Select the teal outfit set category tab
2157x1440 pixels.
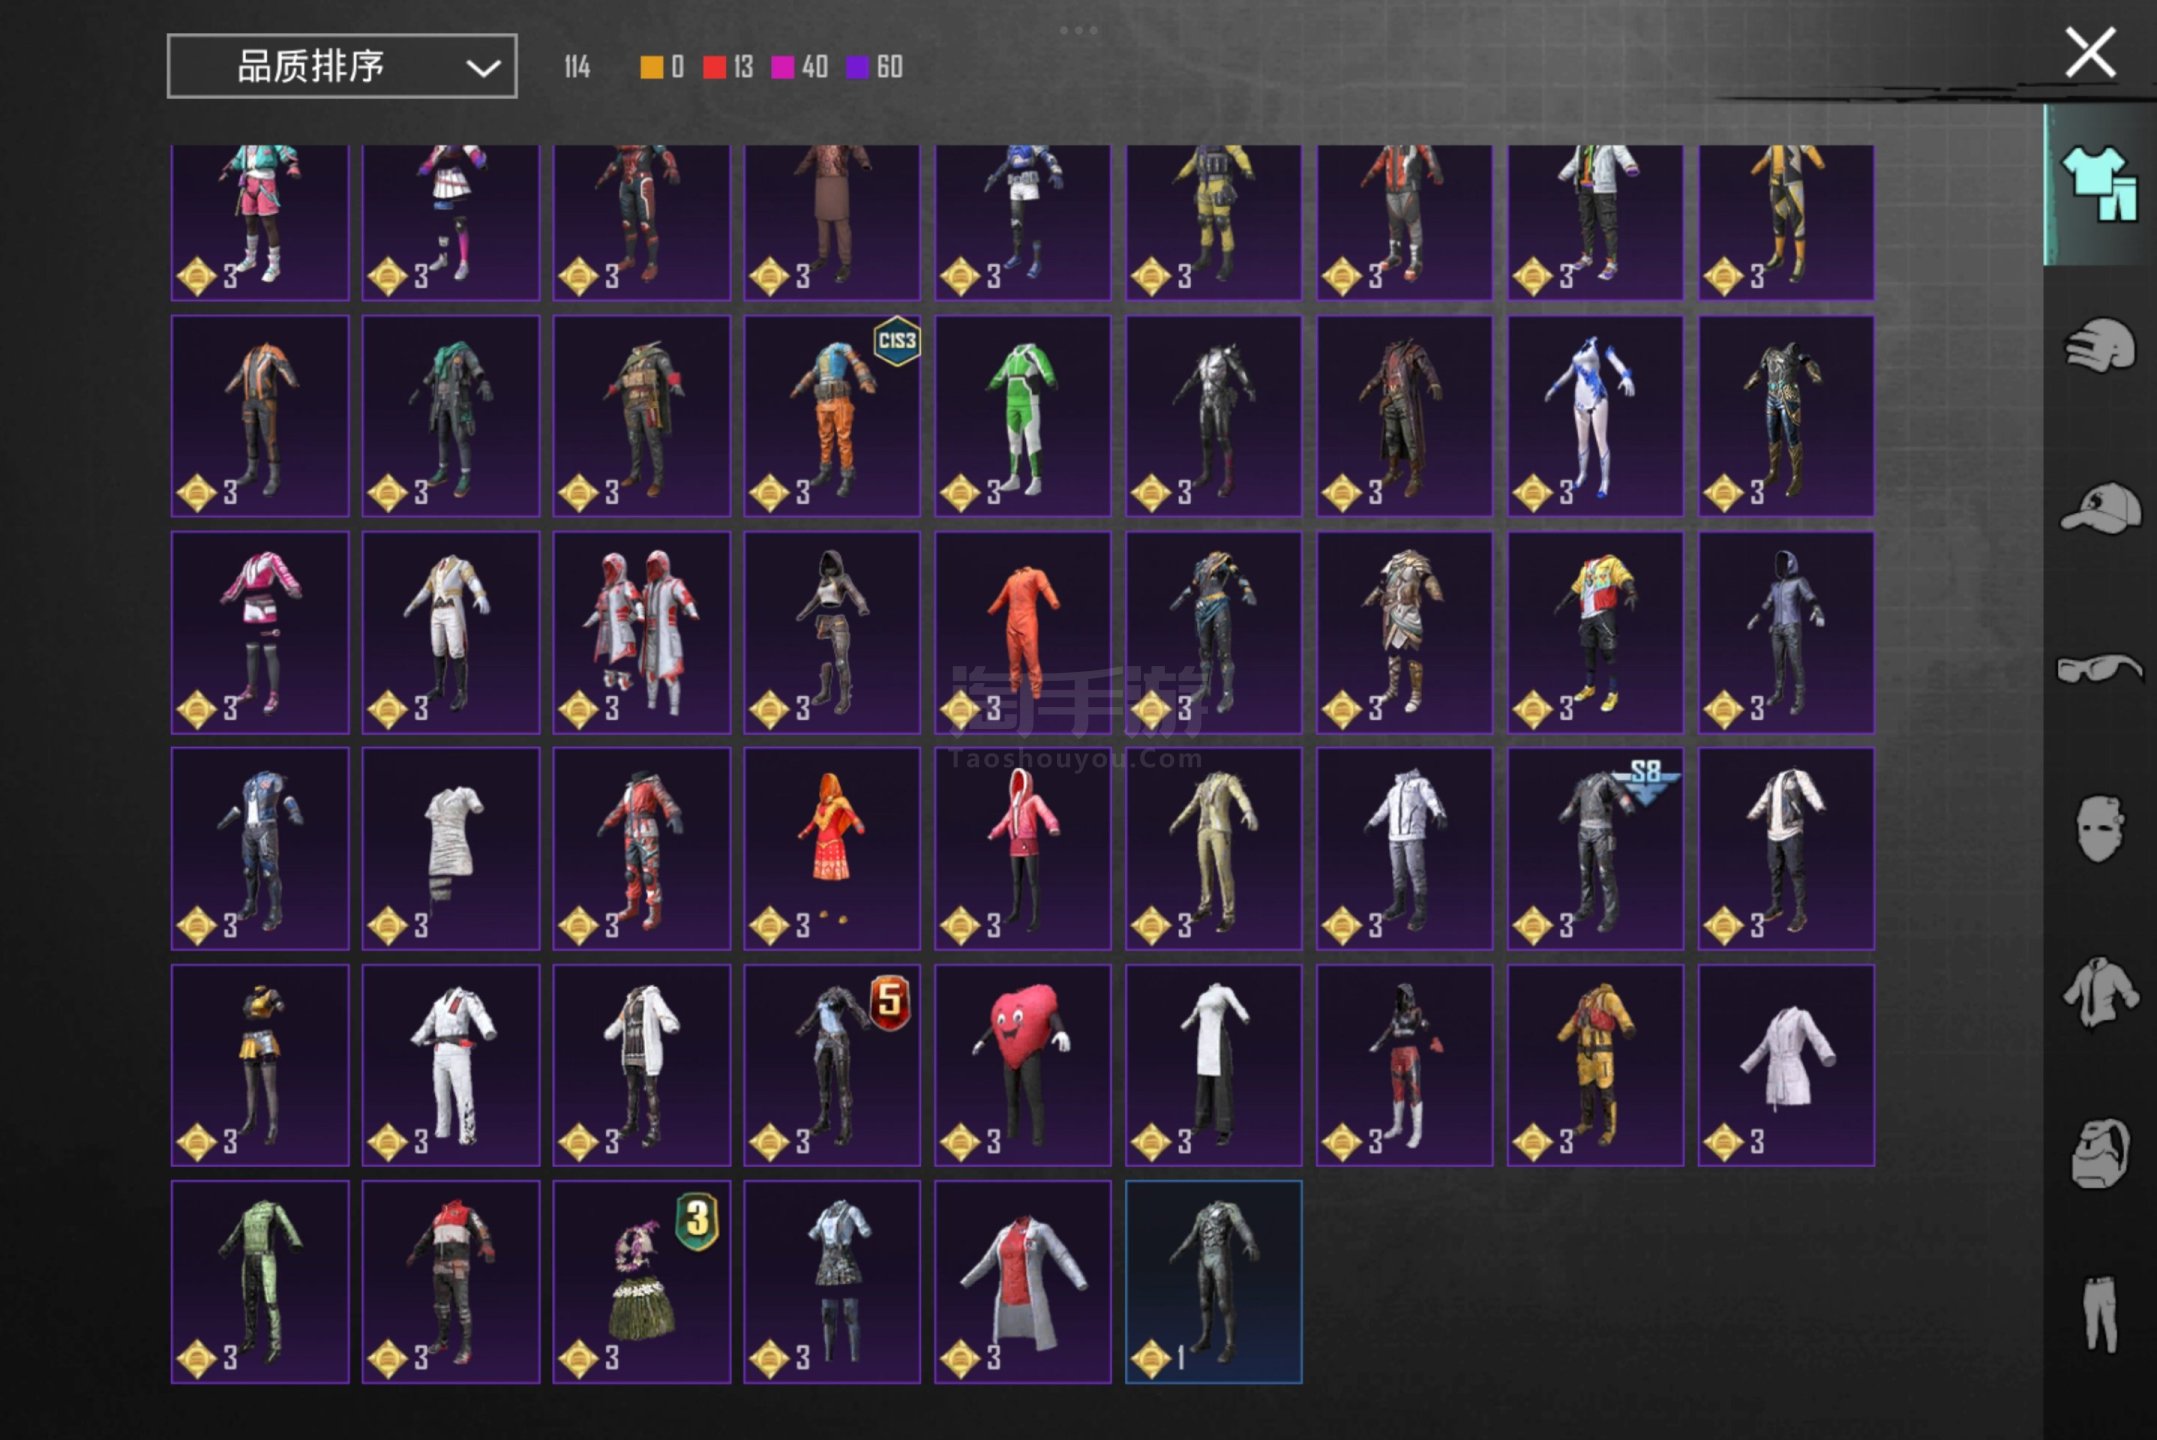[x=2100, y=184]
